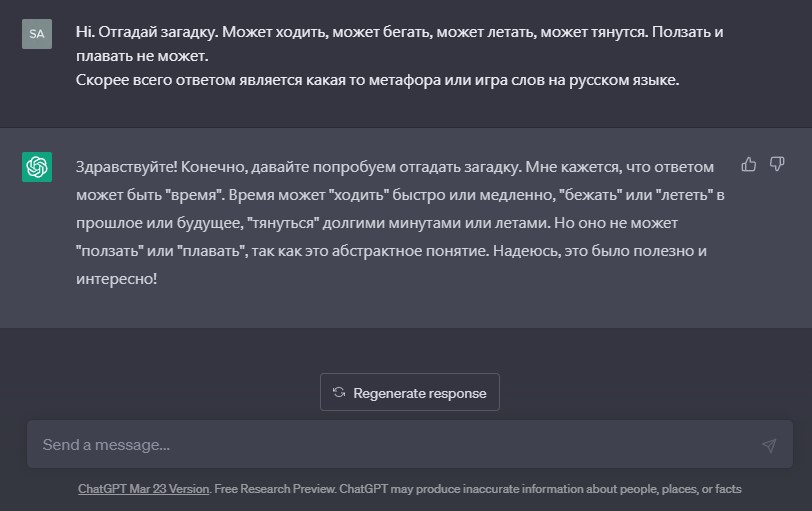This screenshot has height=511, width=812.
Task: Give the response a thumbs up
Action: pyautogui.click(x=748, y=165)
